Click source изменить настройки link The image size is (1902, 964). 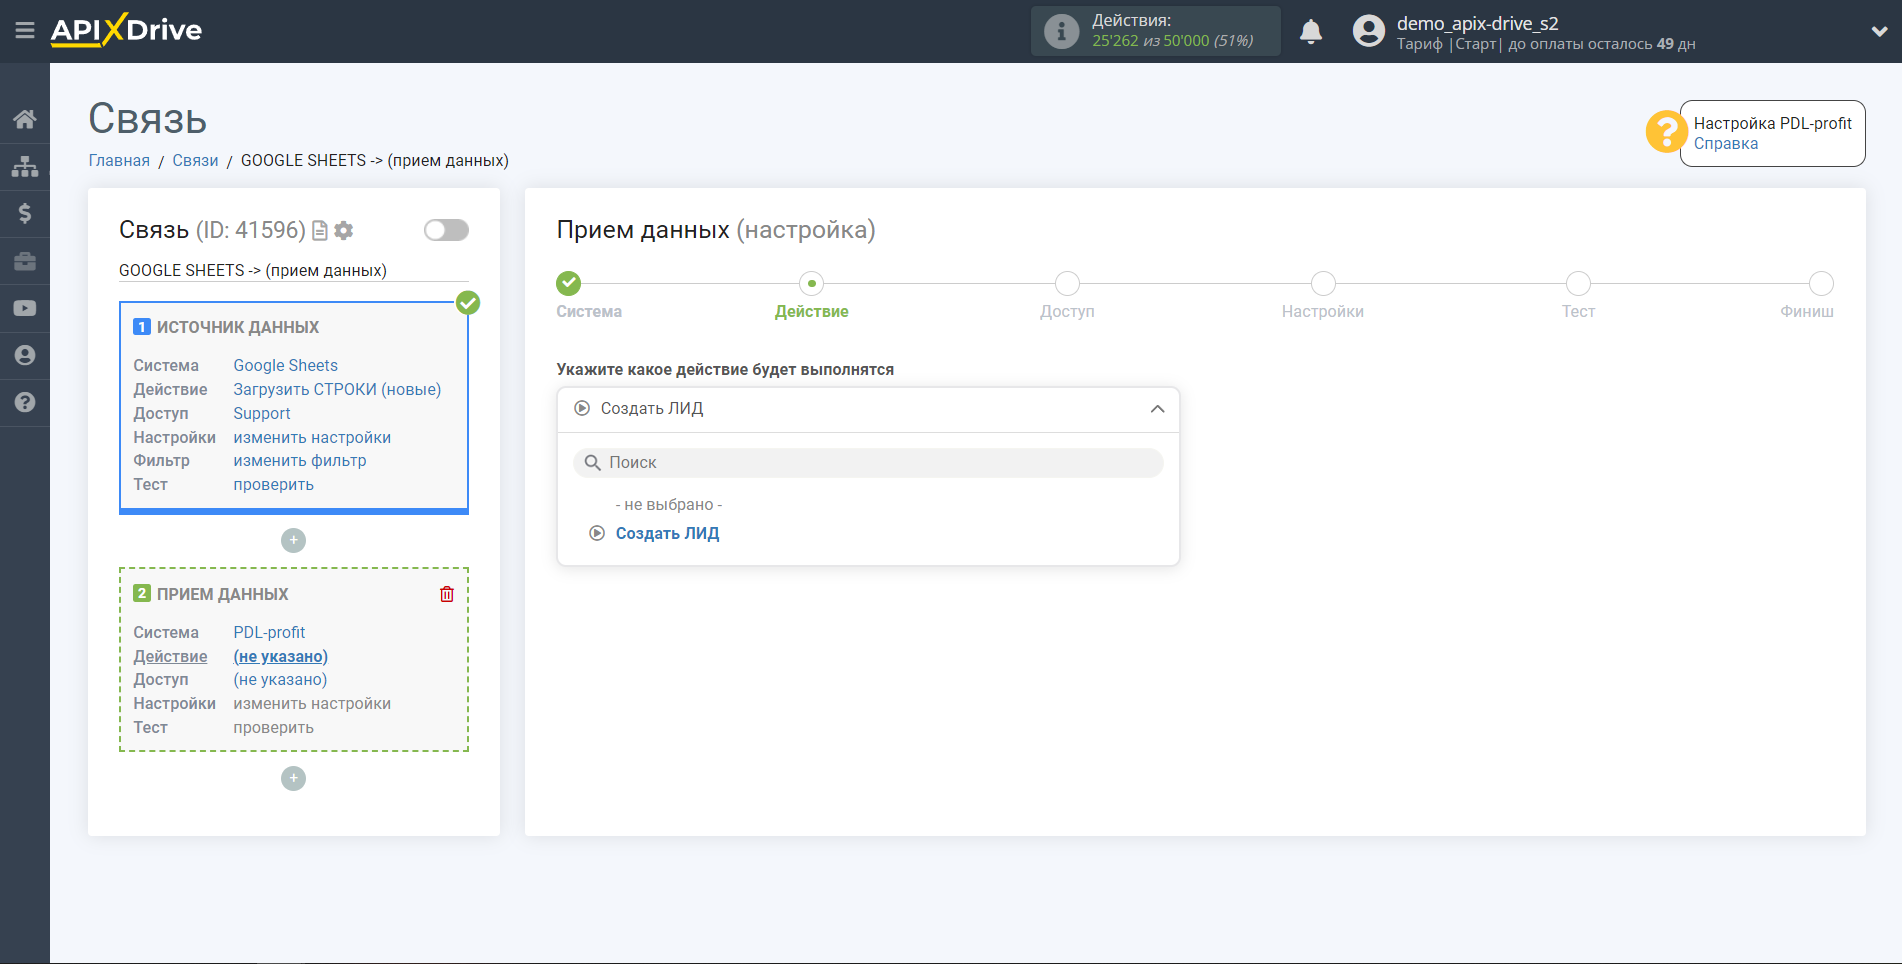[312, 438]
